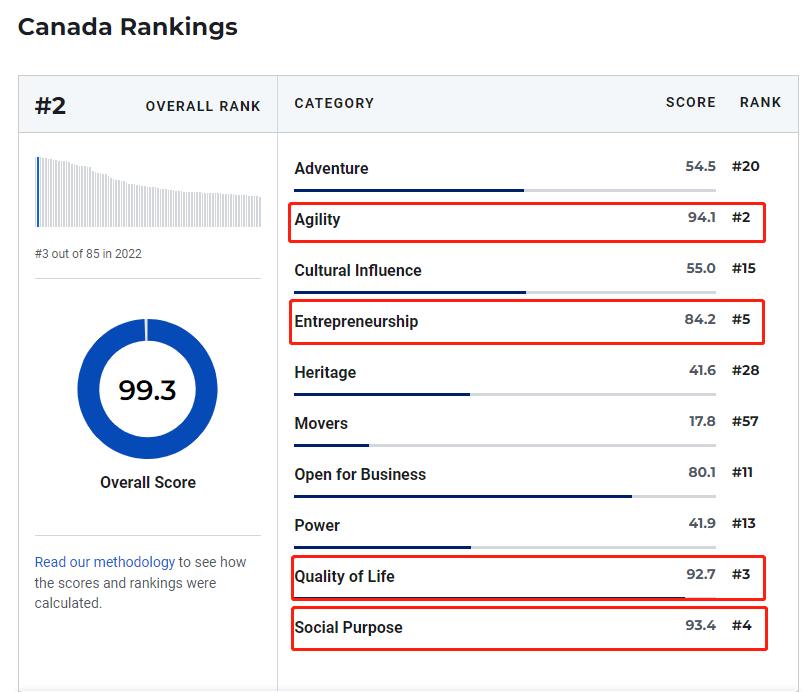The image size is (803, 692).
Task: Select the Adventure category row
Action: [504, 175]
